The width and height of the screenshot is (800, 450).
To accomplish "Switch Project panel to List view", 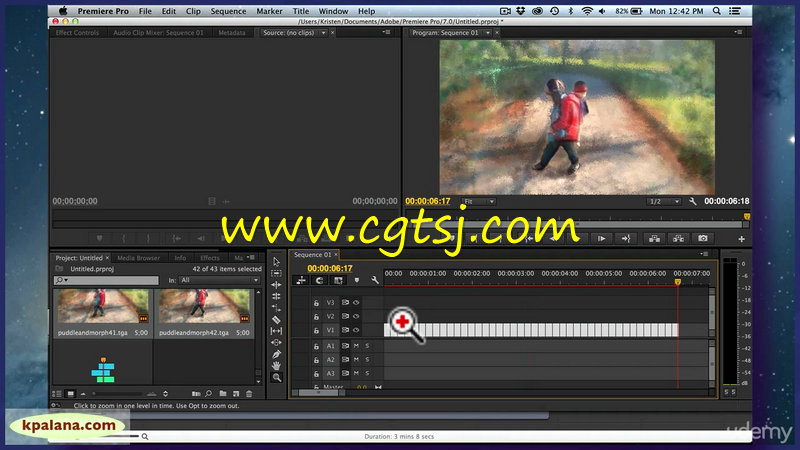I will coord(57,394).
